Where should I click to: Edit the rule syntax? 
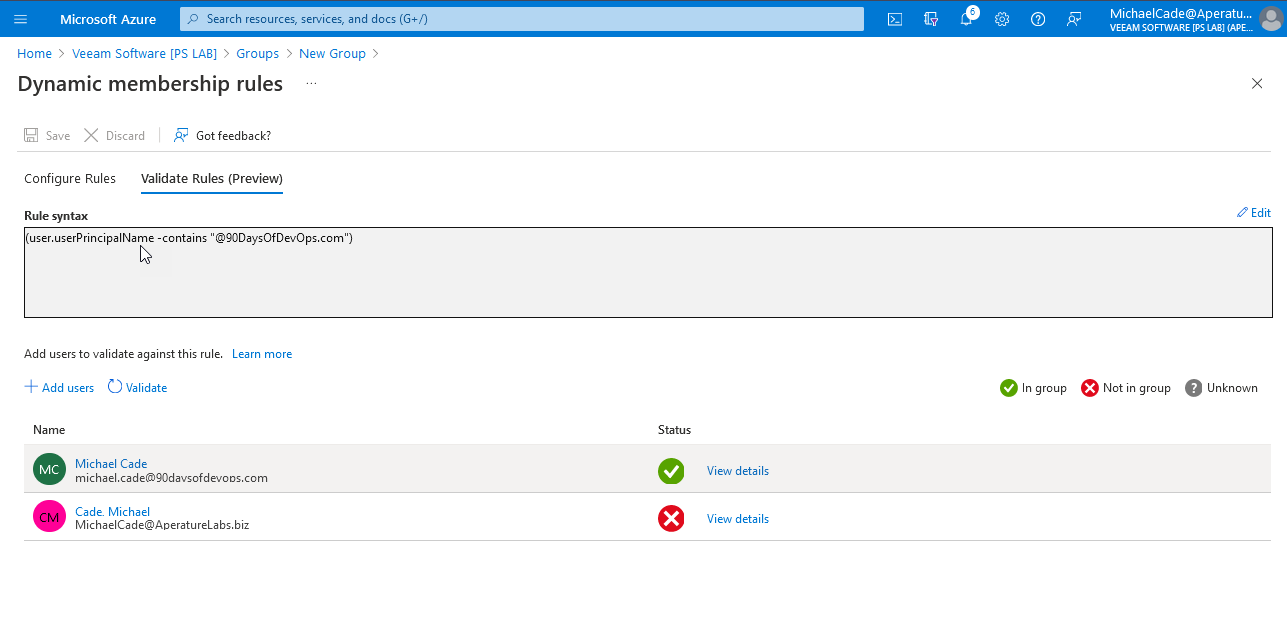click(1254, 213)
